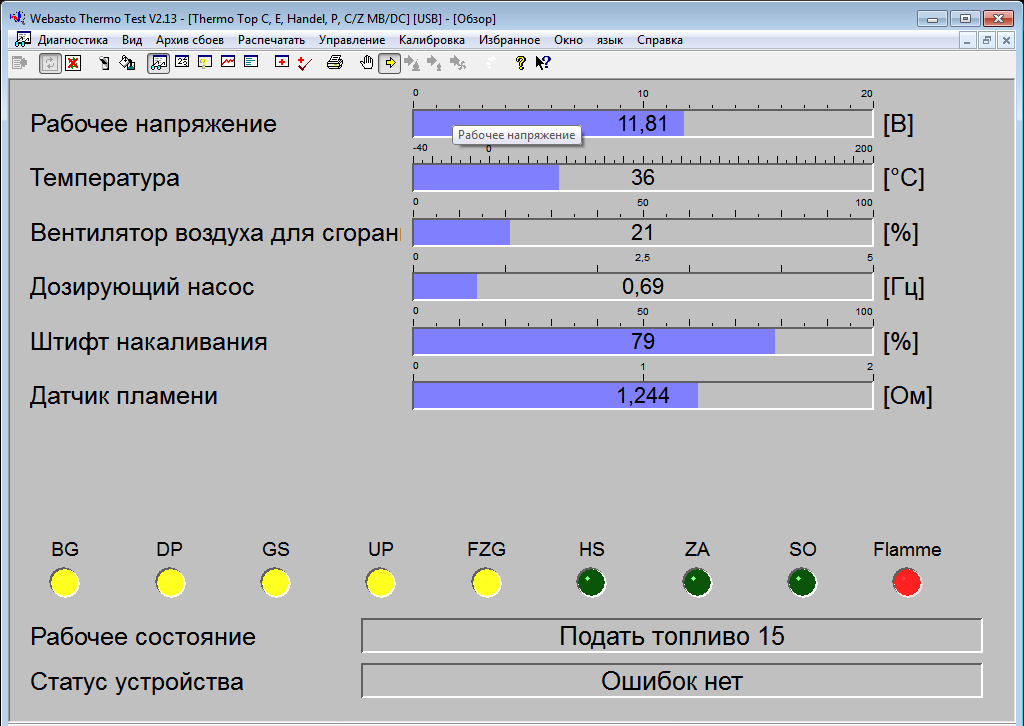Click the Температура label
This screenshot has width=1024, height=726.
tap(104, 178)
